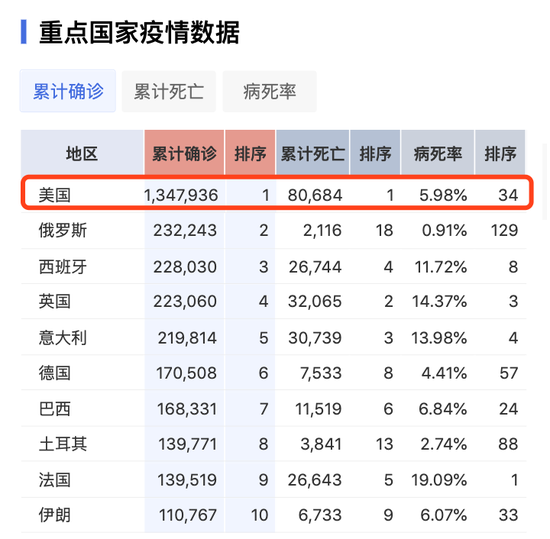Click the death count 11,519
Image resolution: width=550 pixels, height=539 pixels.
(318, 409)
